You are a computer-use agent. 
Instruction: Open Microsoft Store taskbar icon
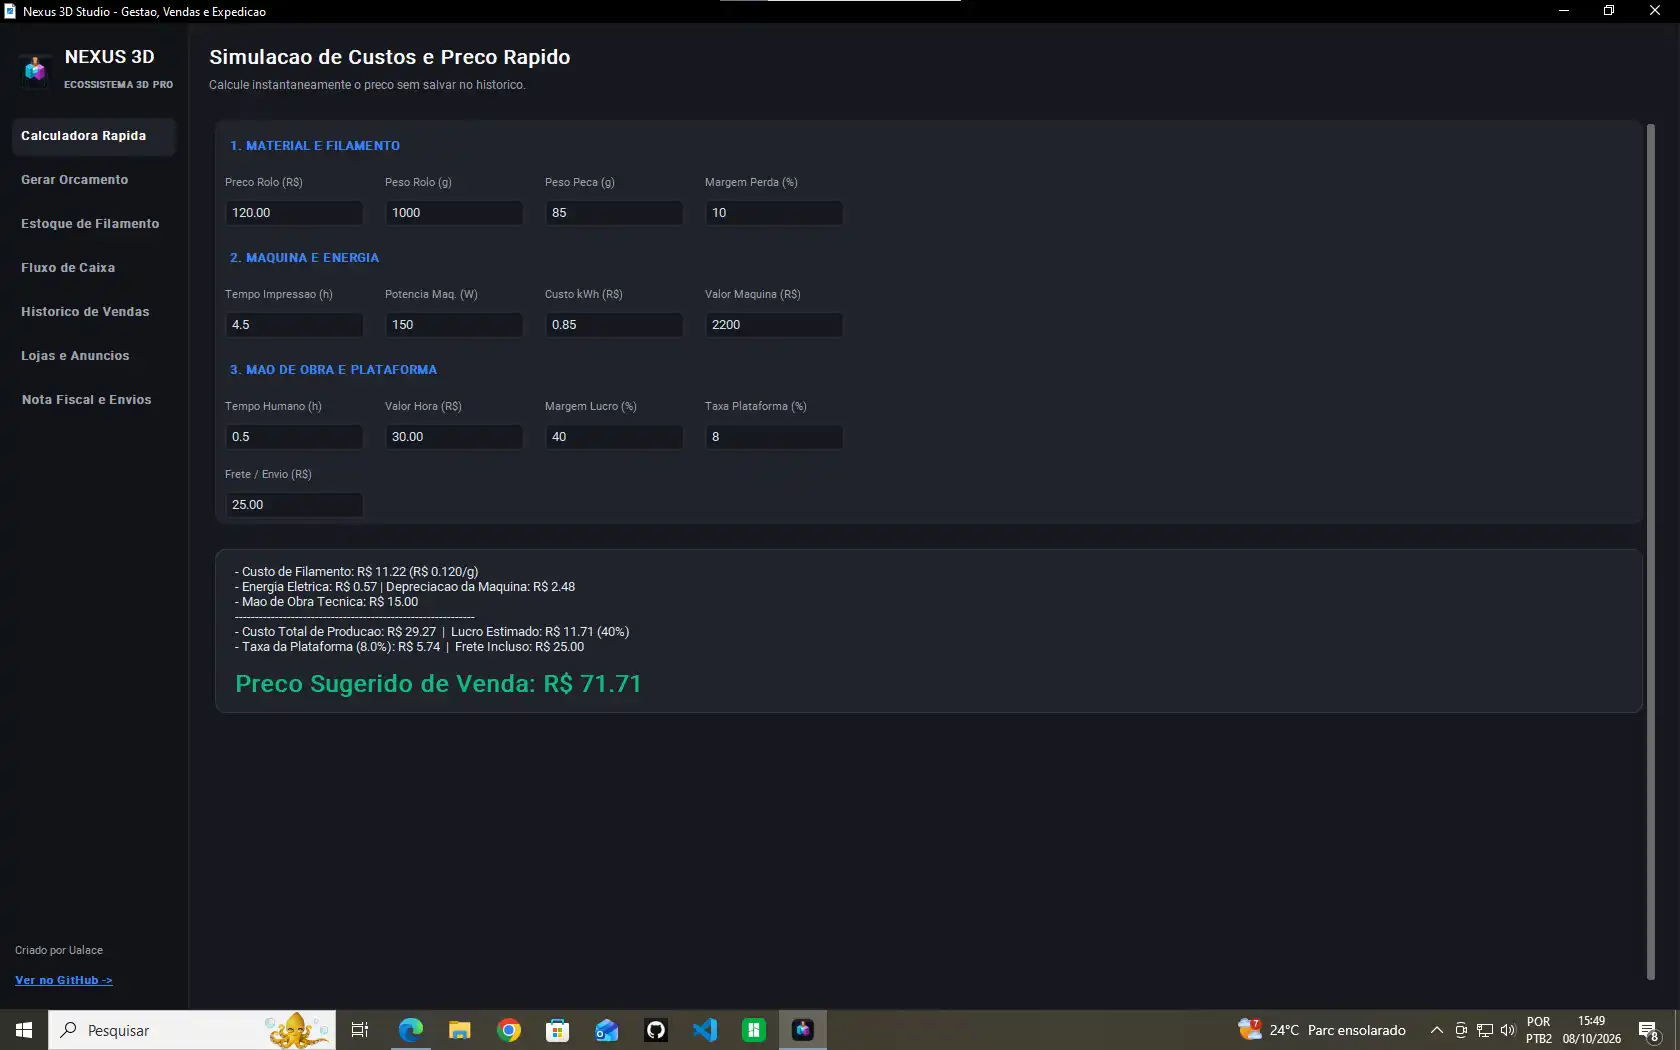pyautogui.click(x=558, y=1030)
